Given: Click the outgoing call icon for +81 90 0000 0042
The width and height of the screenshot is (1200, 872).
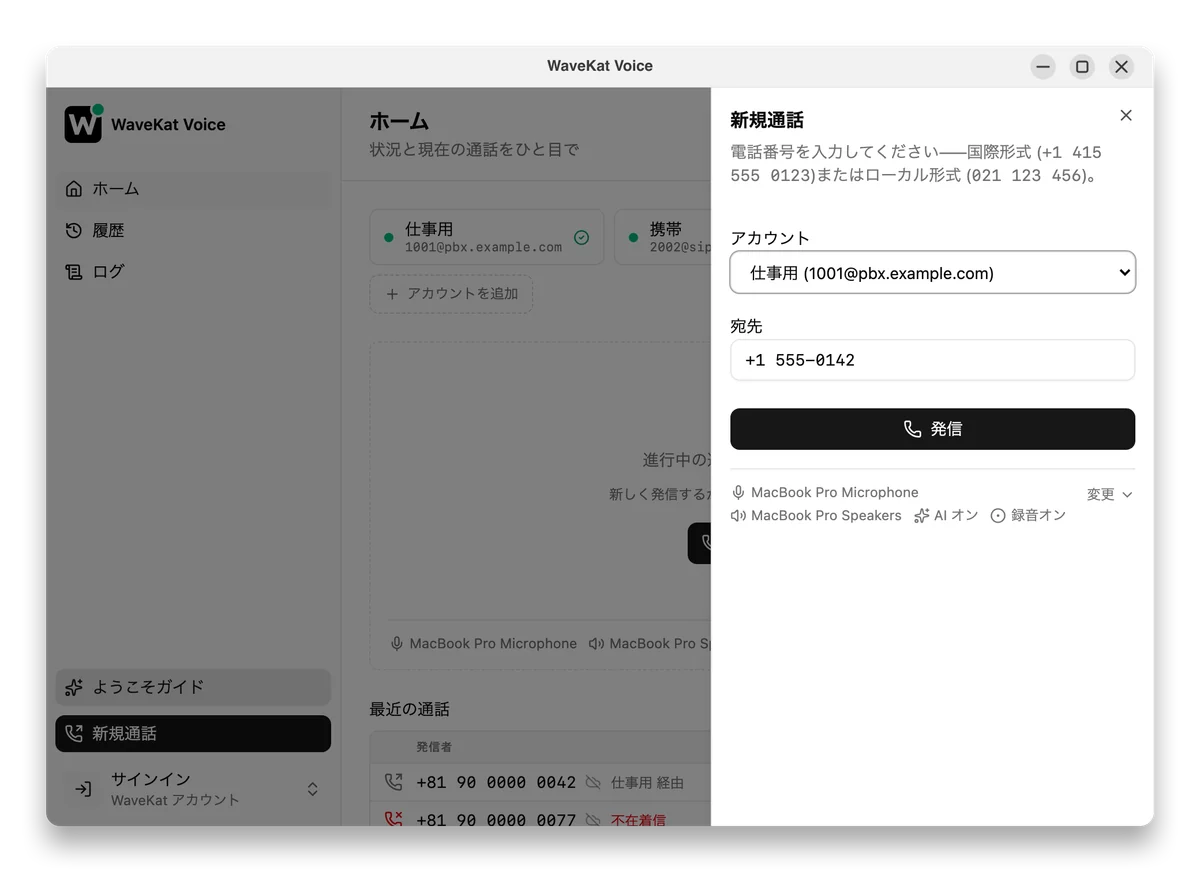Looking at the screenshot, I should (x=393, y=782).
